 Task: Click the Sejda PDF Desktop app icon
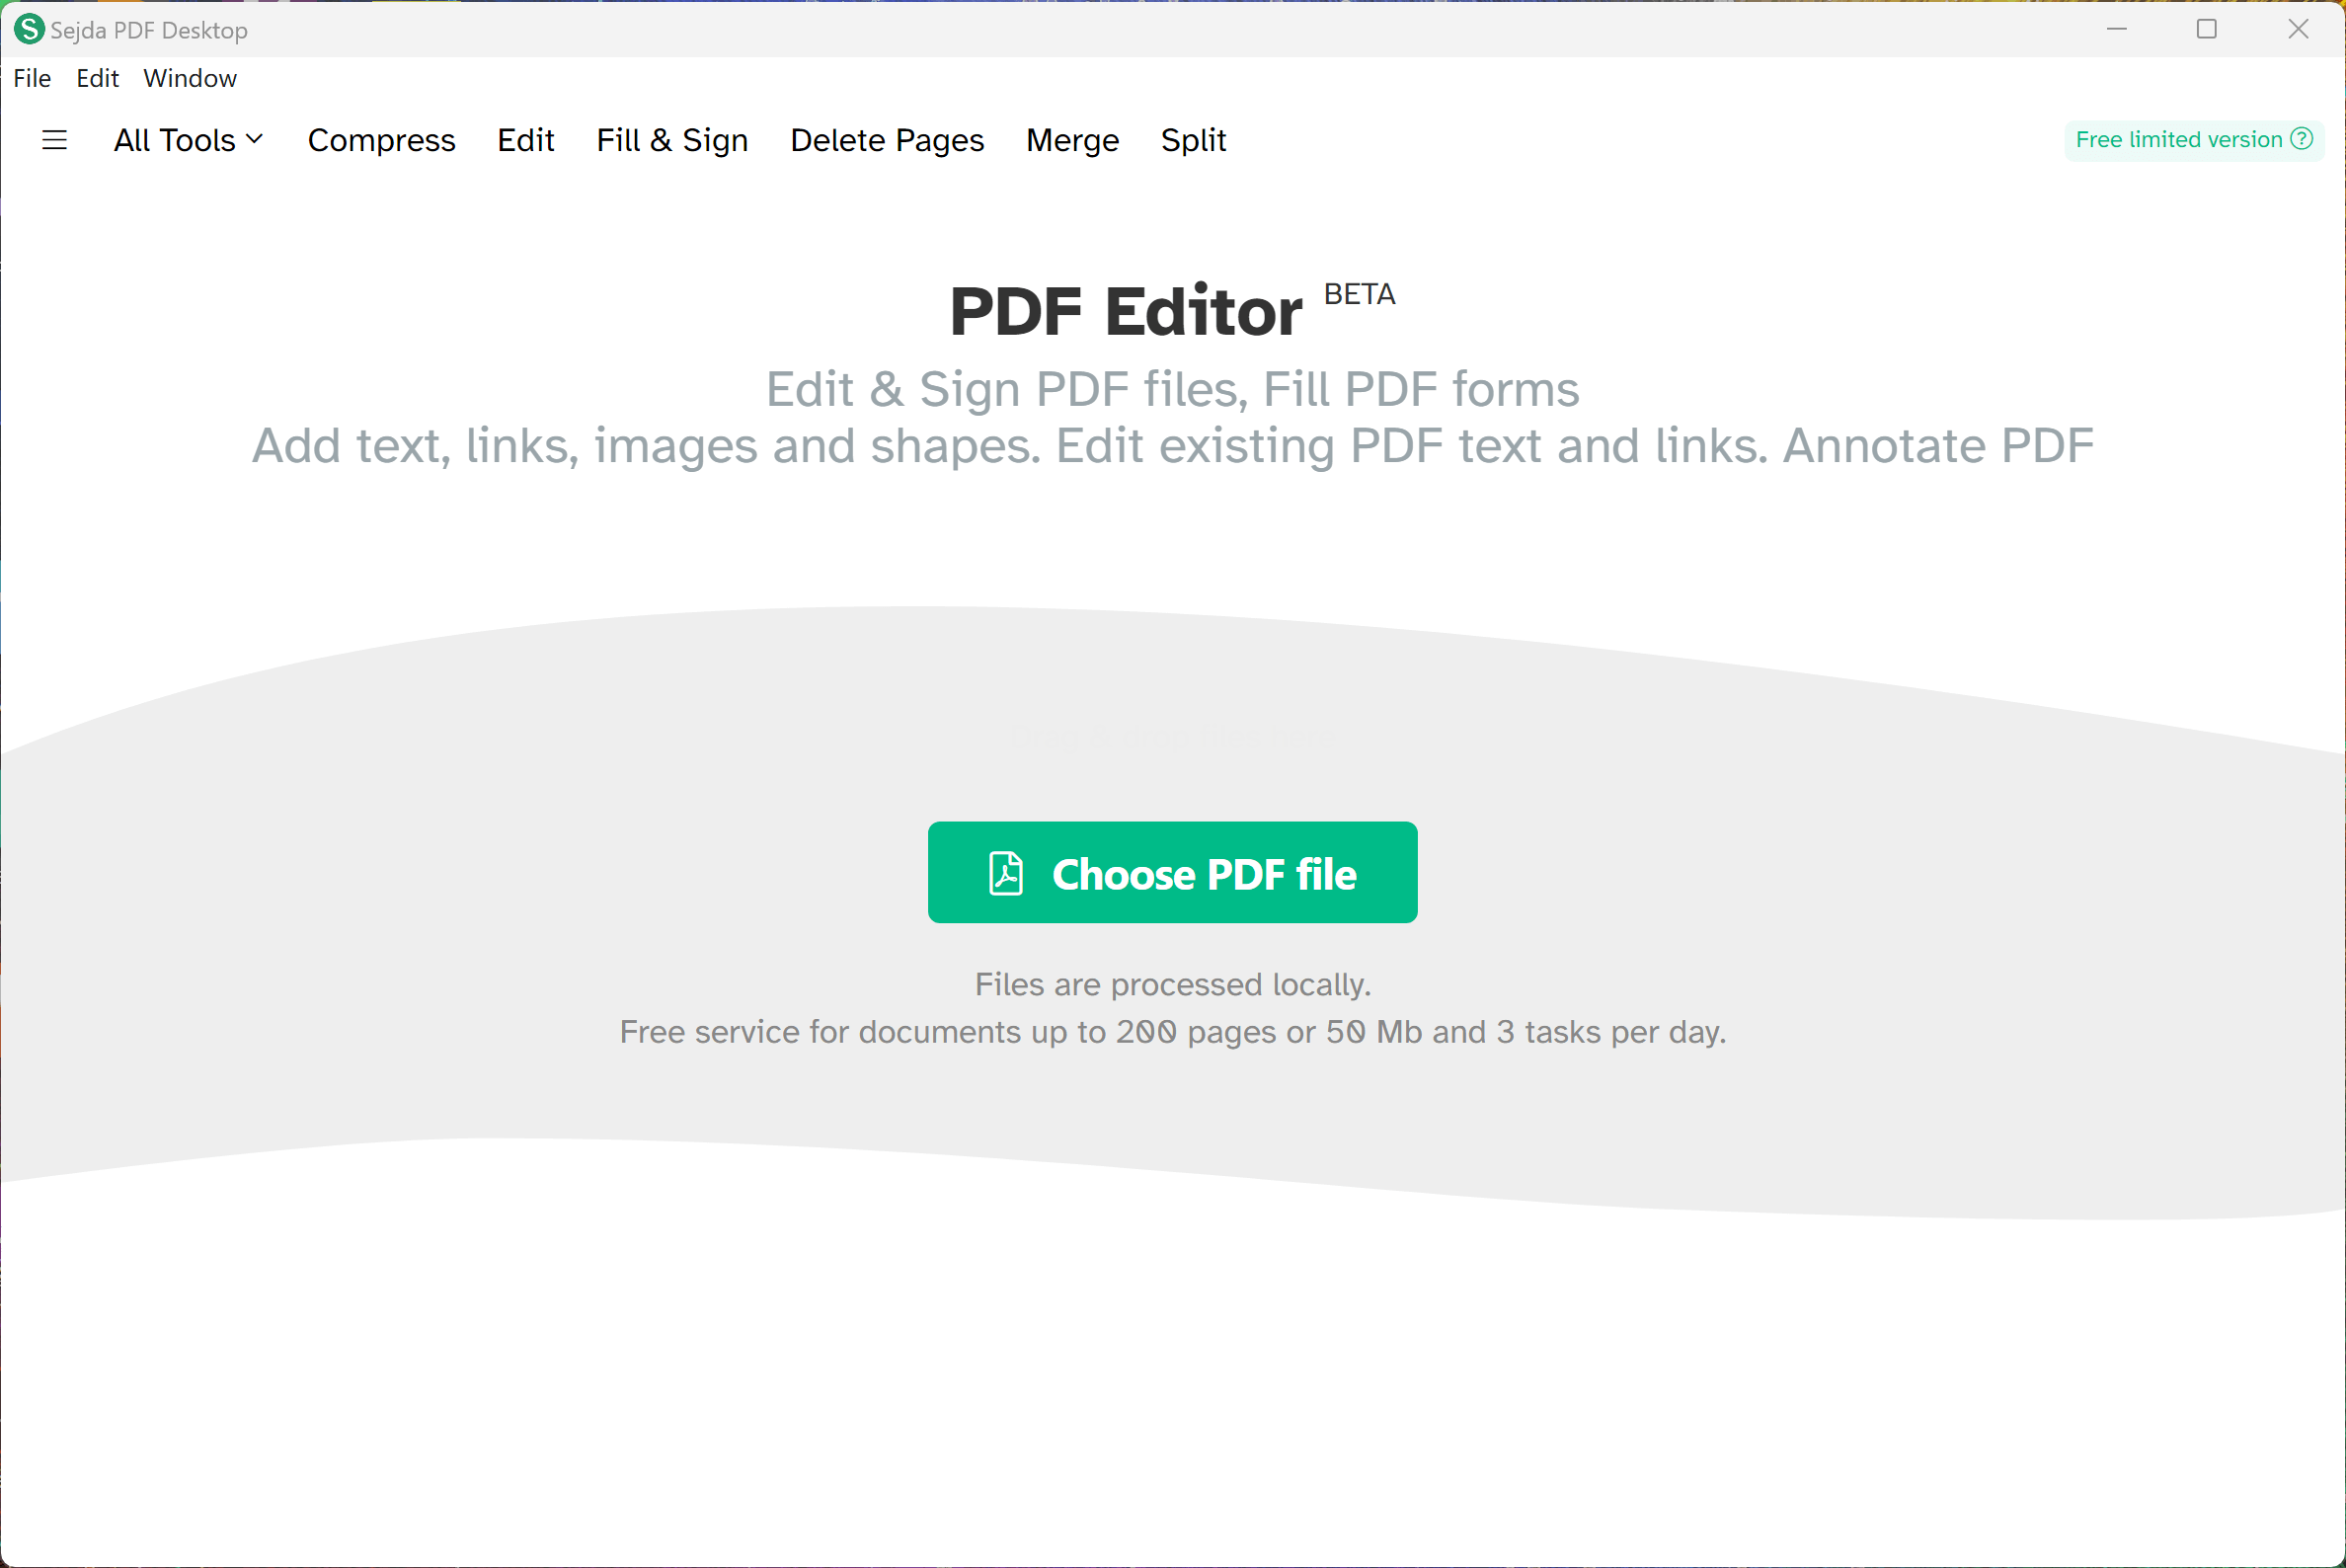pos(27,28)
